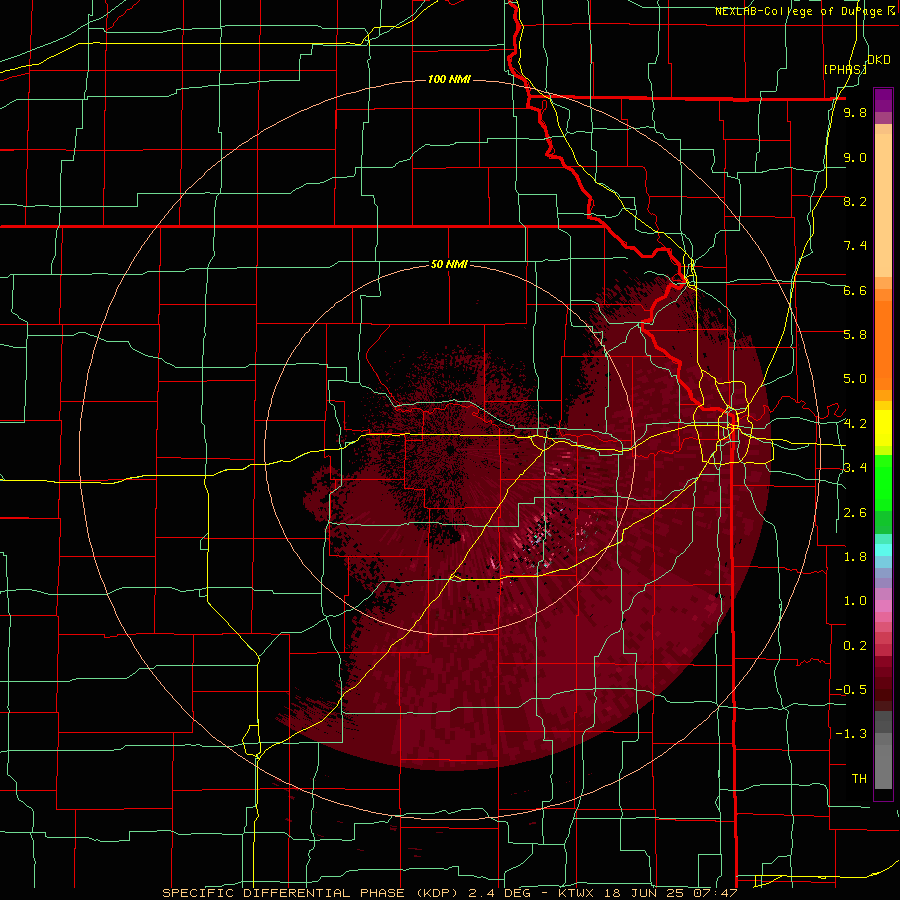This screenshot has height=900, width=900.
Task: Click the 4.2 value on the color scale
Action: coord(855,424)
